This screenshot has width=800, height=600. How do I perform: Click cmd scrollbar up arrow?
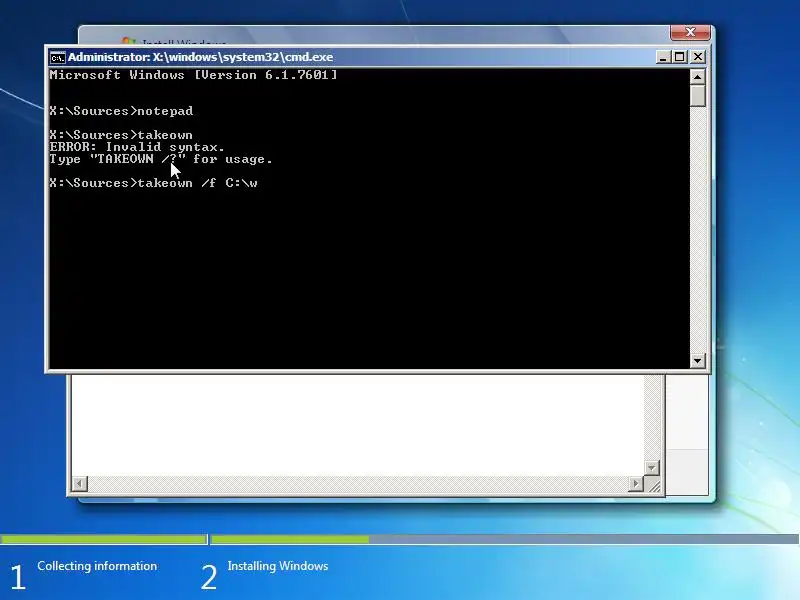tap(697, 77)
